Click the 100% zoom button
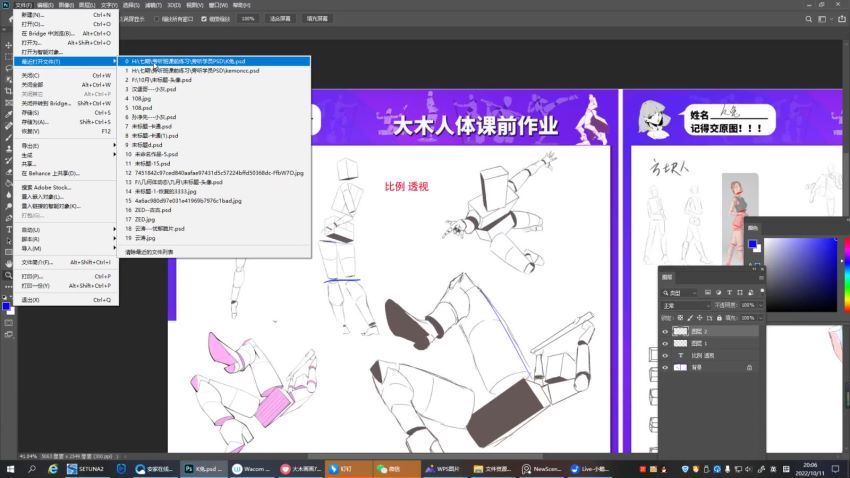The height and width of the screenshot is (478, 850). (248, 19)
